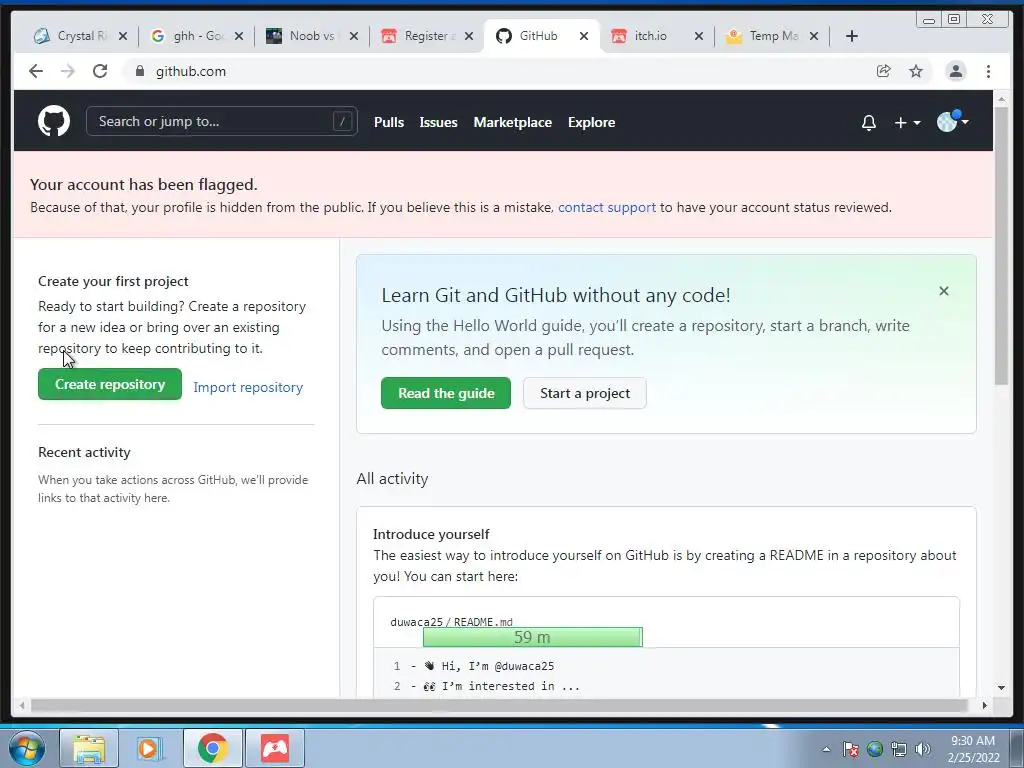Click the Start a project button
1024x768 pixels.
(x=585, y=393)
